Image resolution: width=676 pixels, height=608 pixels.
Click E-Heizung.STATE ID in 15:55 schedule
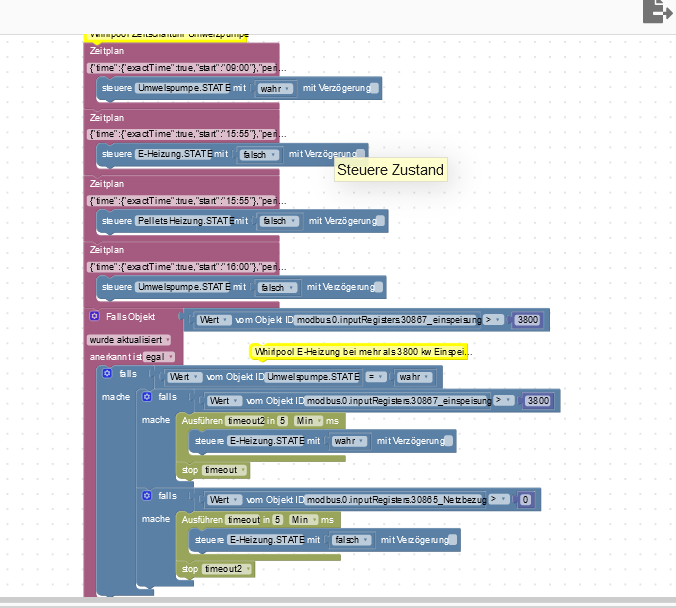tap(175, 154)
